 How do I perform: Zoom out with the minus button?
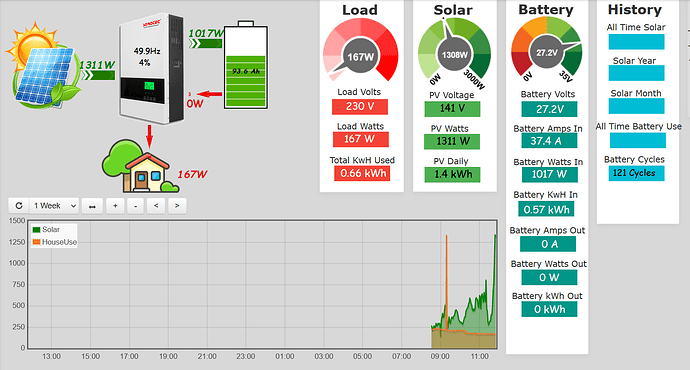(136, 206)
